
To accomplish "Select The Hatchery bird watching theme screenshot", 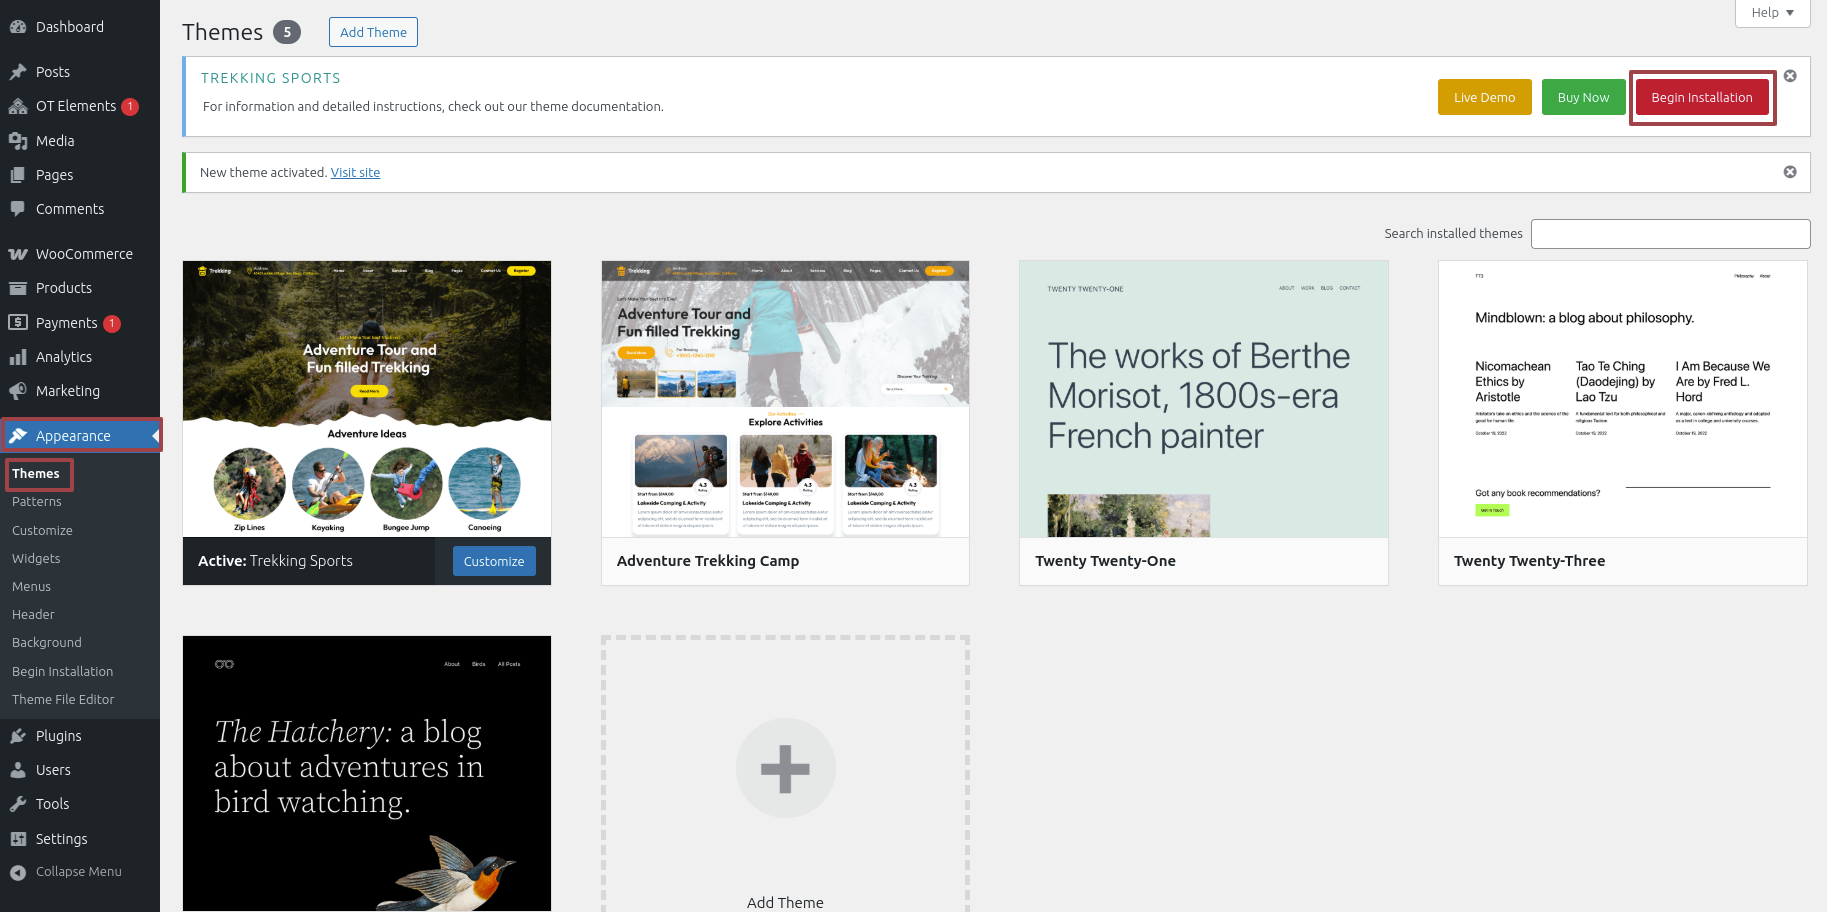I will [367, 773].
